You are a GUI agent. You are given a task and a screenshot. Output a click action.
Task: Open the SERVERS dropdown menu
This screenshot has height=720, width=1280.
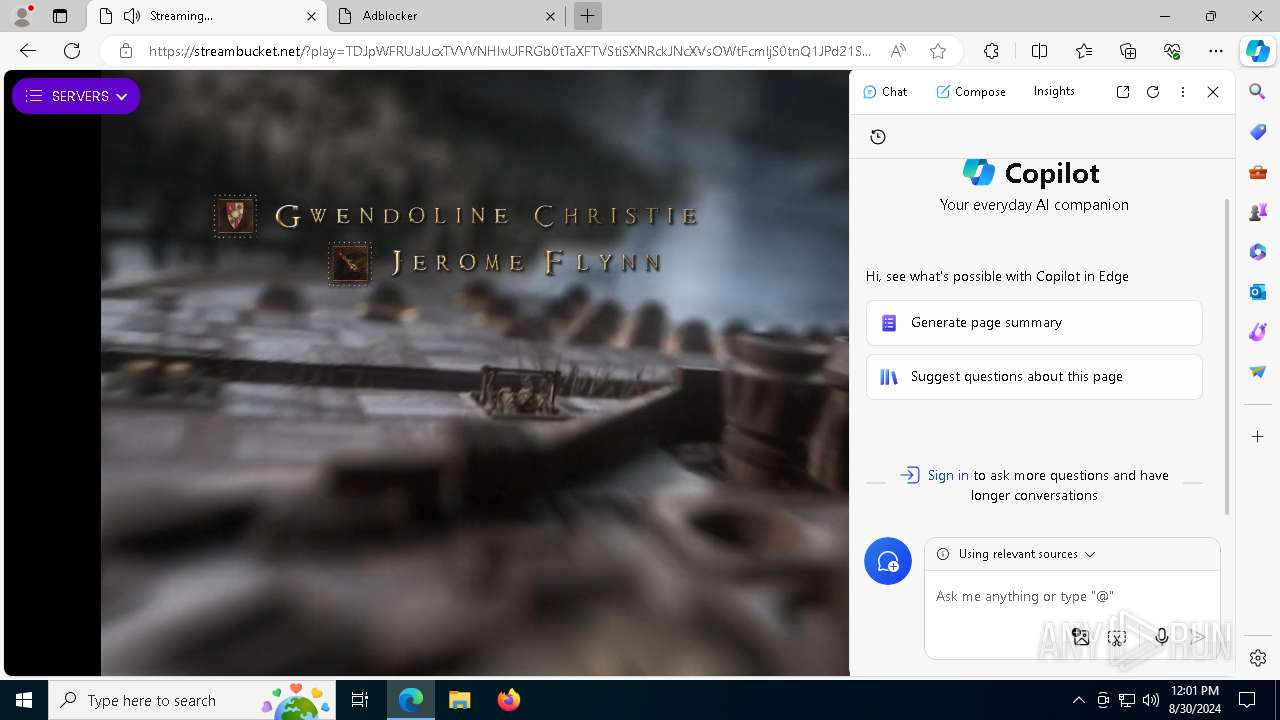(76, 96)
